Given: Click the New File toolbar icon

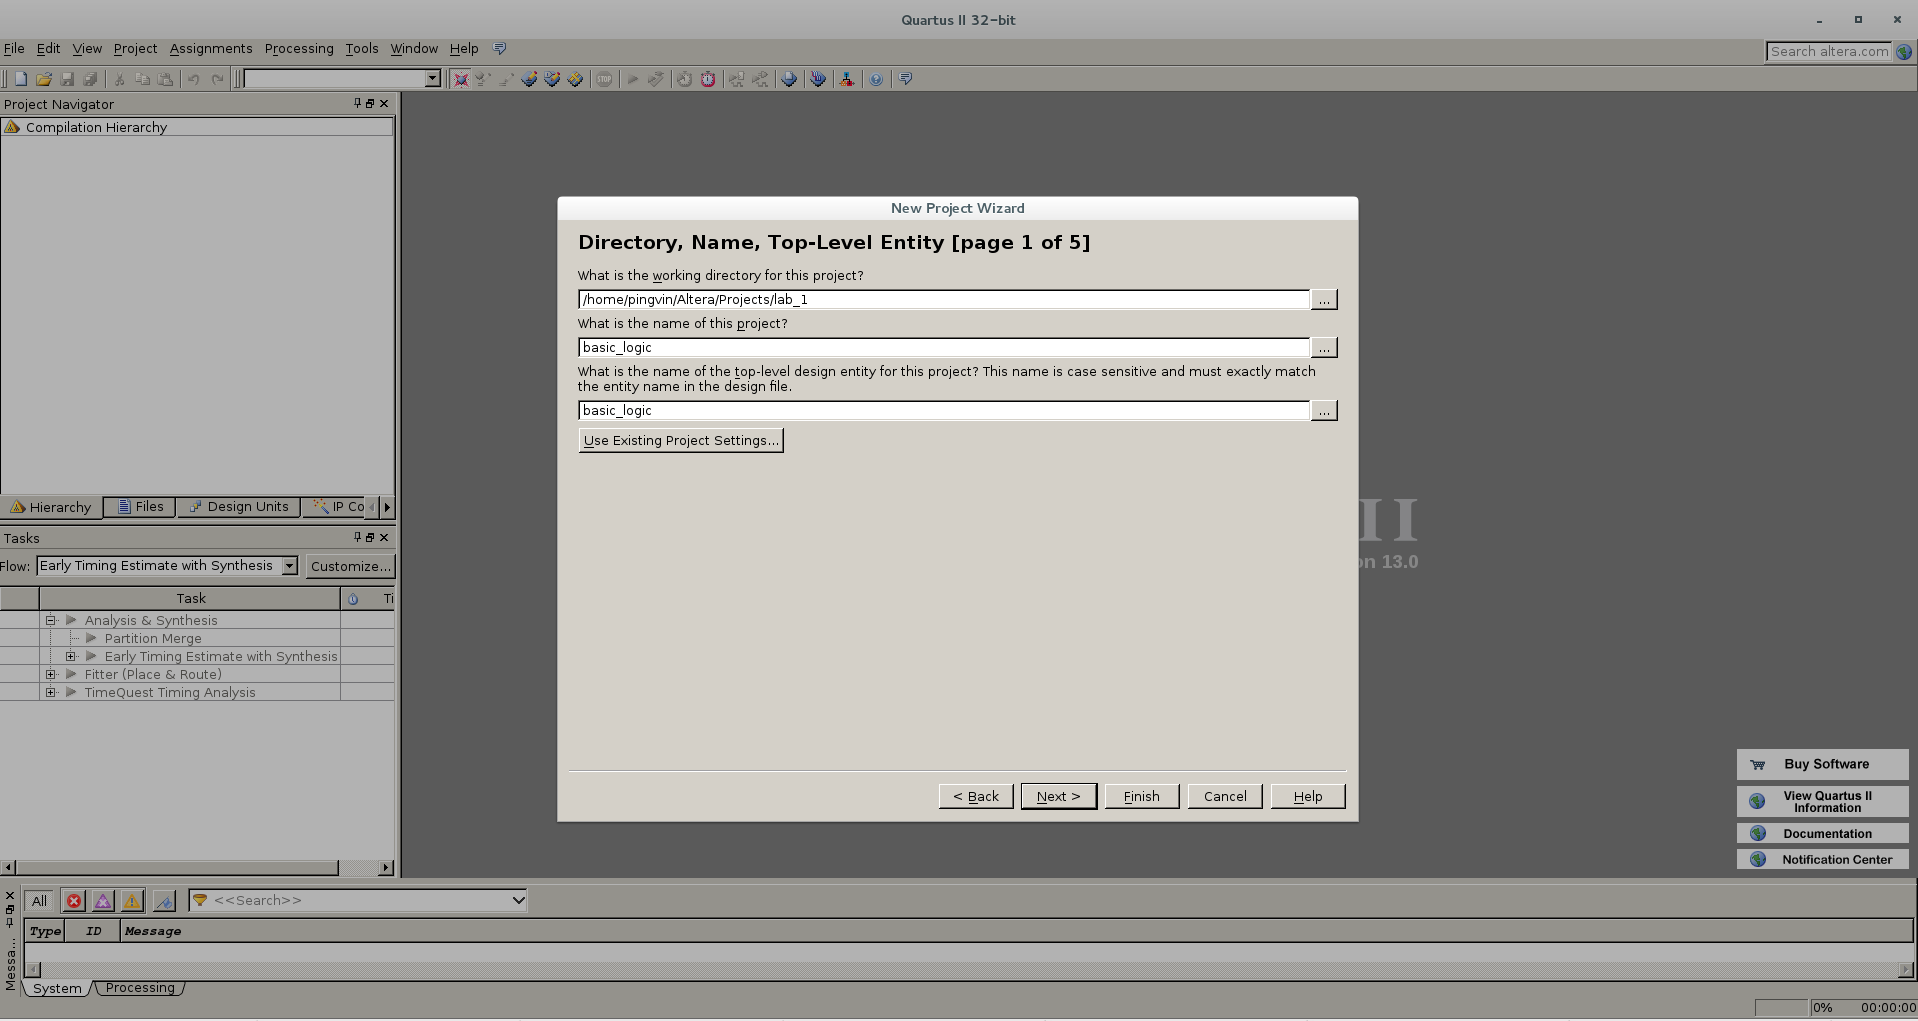Looking at the screenshot, I should [20, 79].
